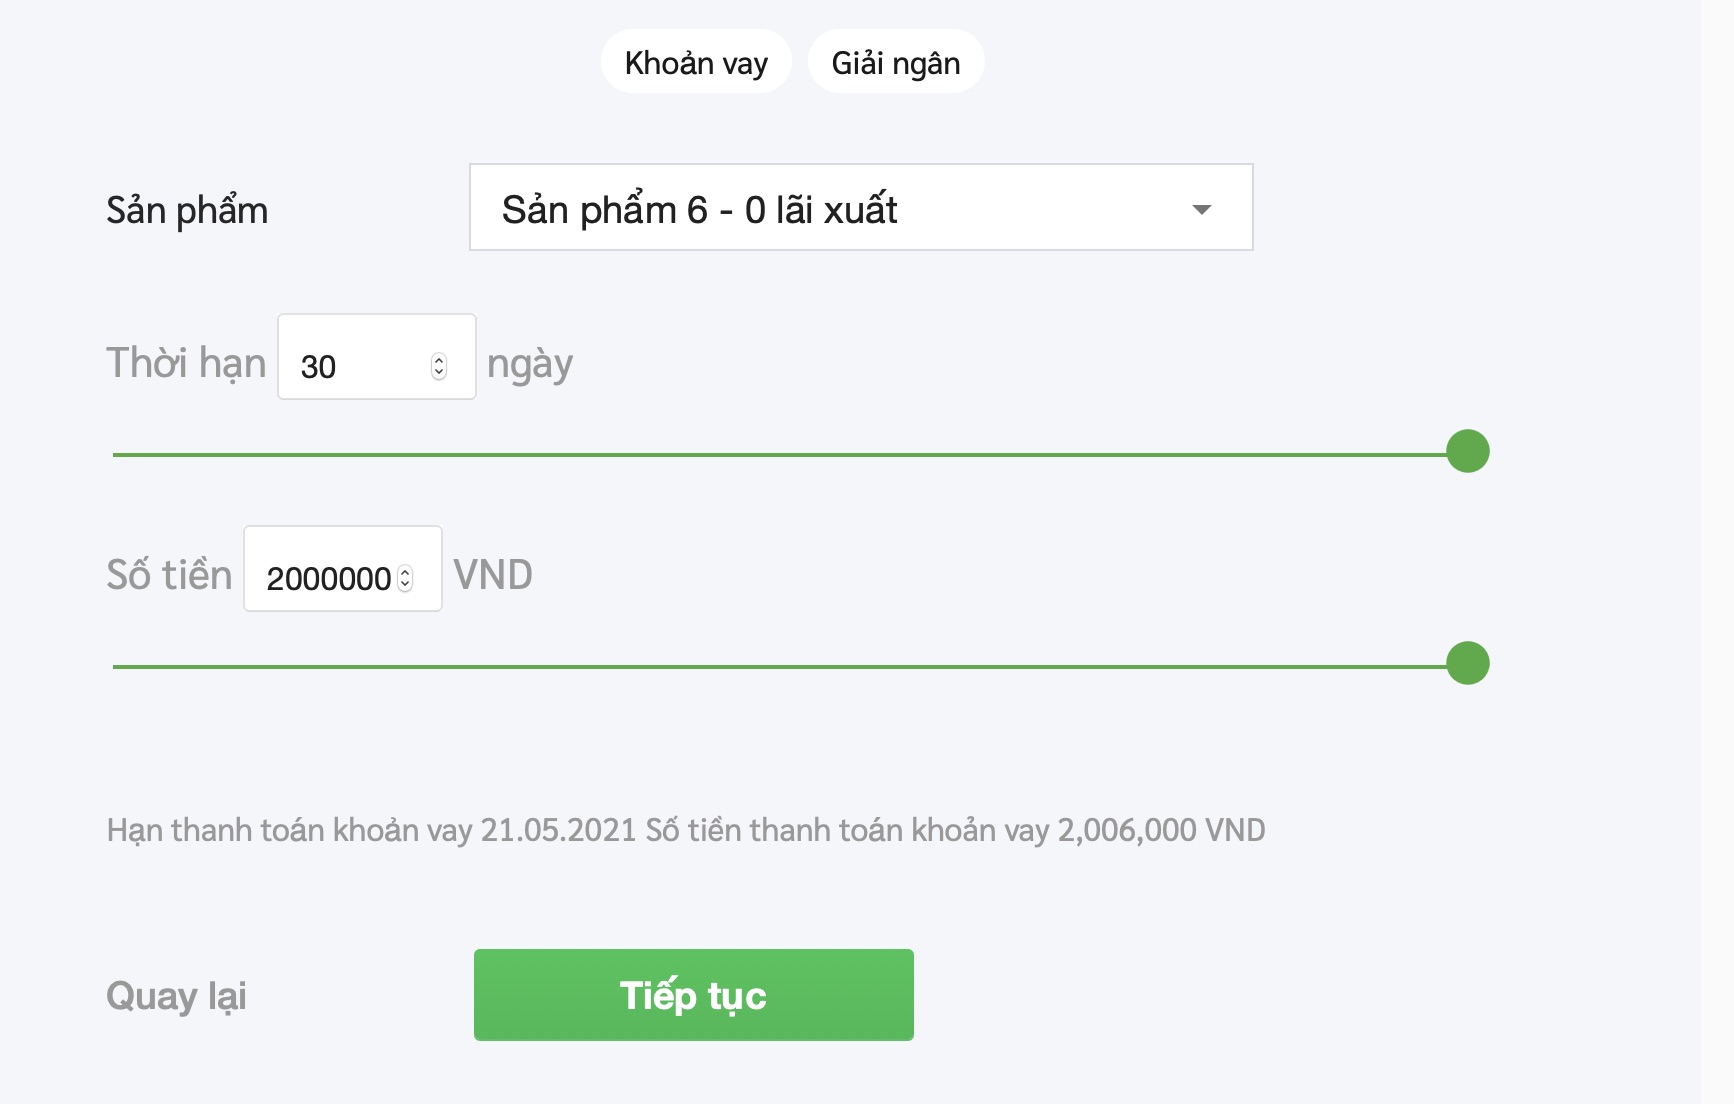
Task: Open the Sản phẩm product dropdown
Action: [x=860, y=208]
